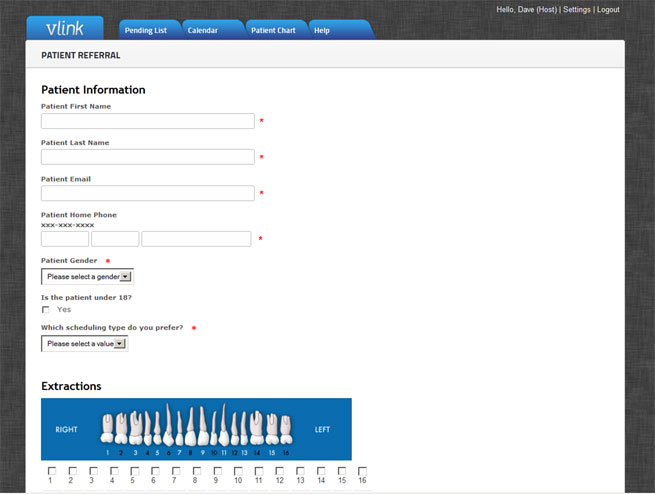Switch to the Calendar tab

coord(203,30)
